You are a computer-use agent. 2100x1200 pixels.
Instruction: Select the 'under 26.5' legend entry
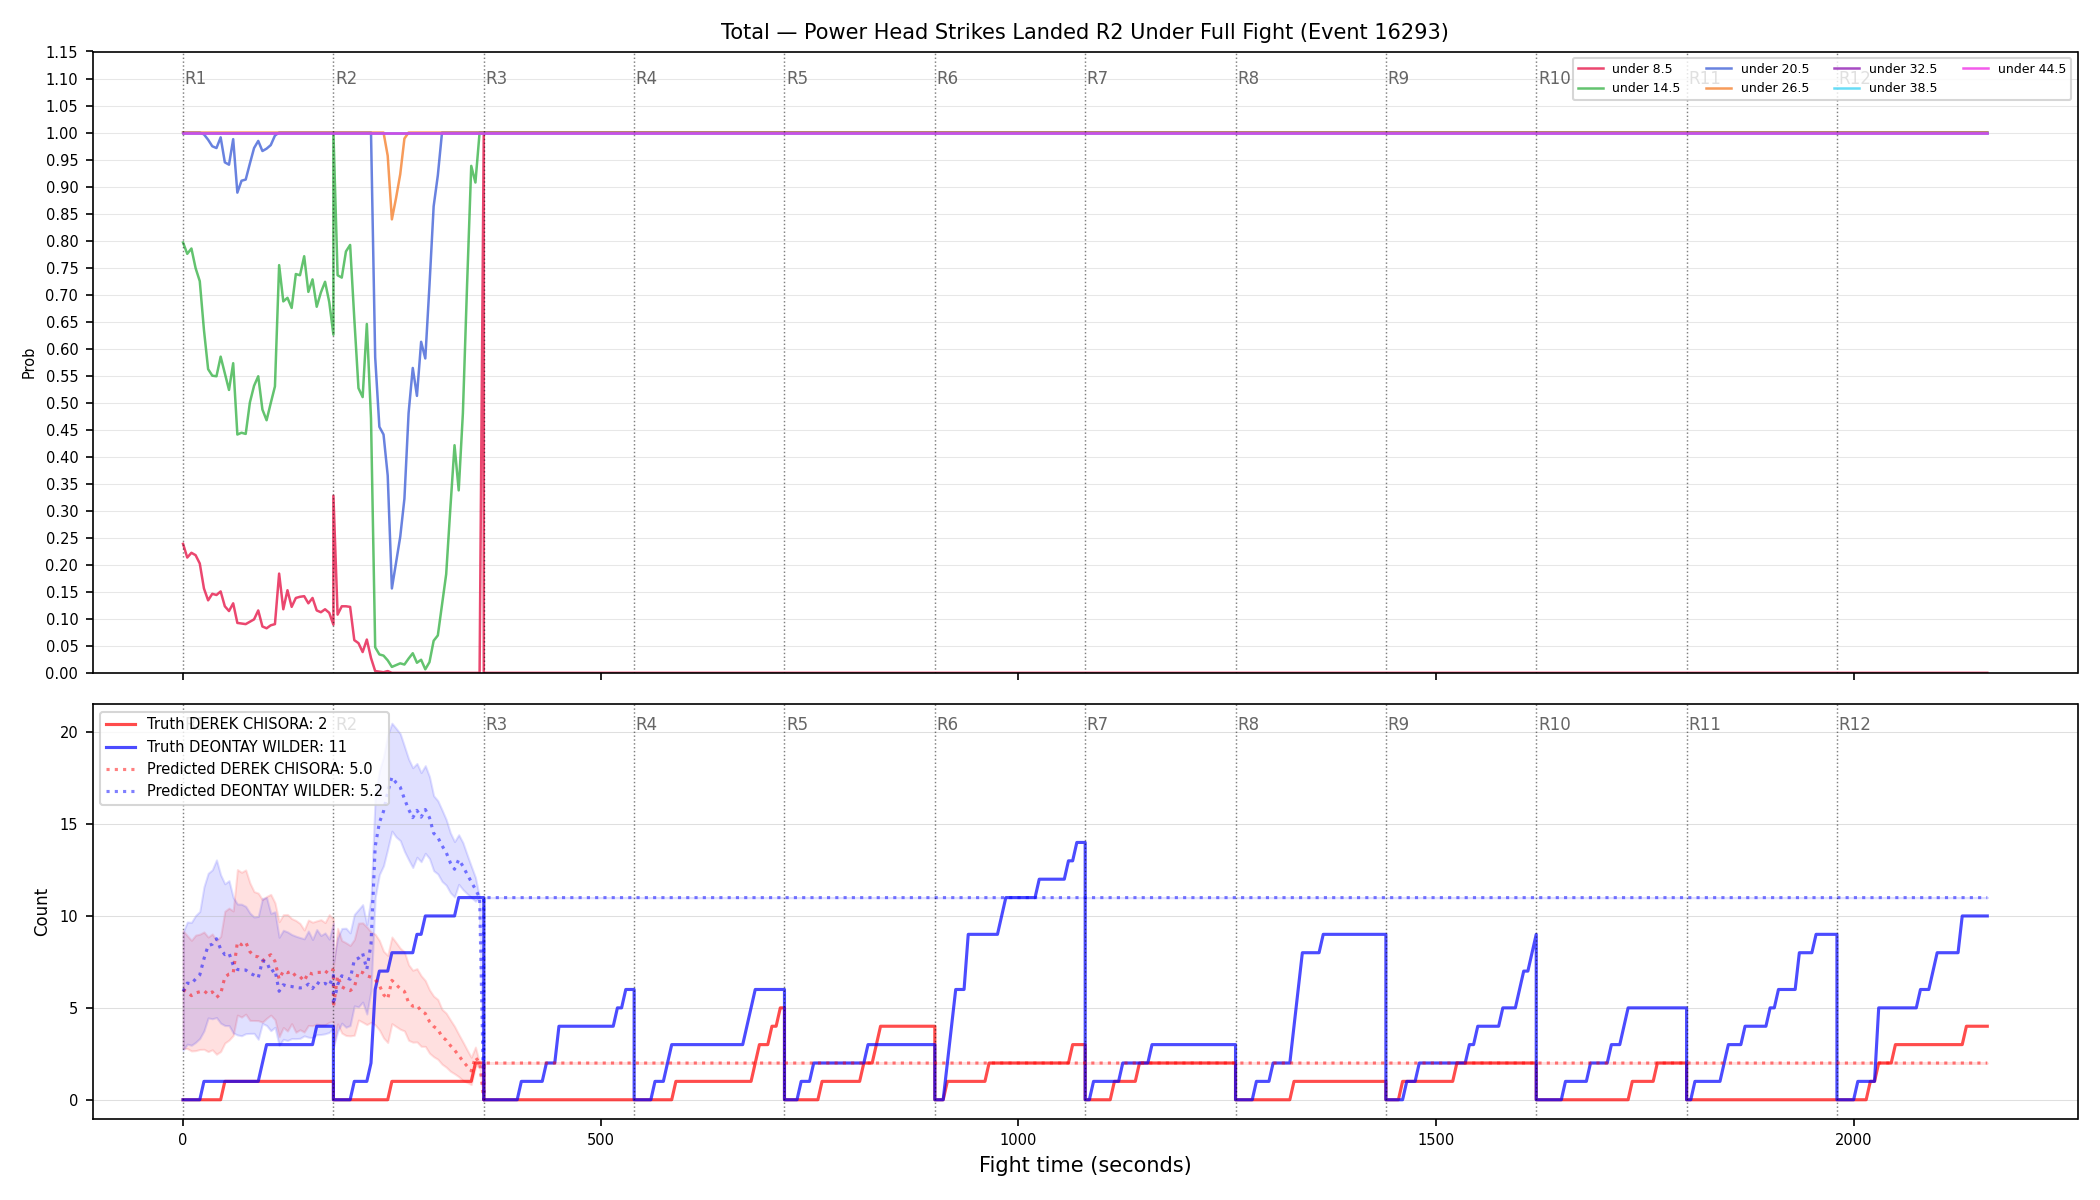(x=1758, y=88)
